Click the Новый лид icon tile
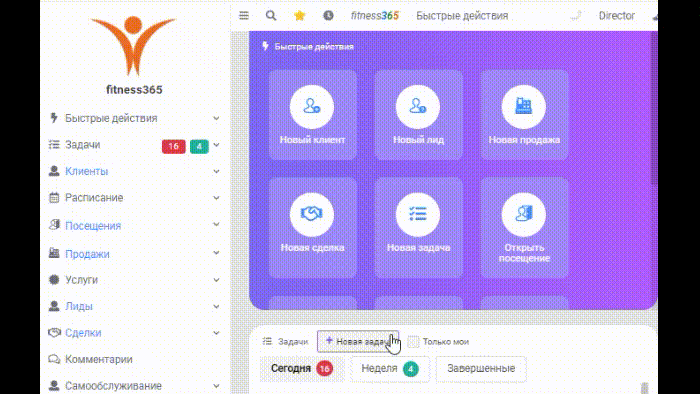 point(418,107)
